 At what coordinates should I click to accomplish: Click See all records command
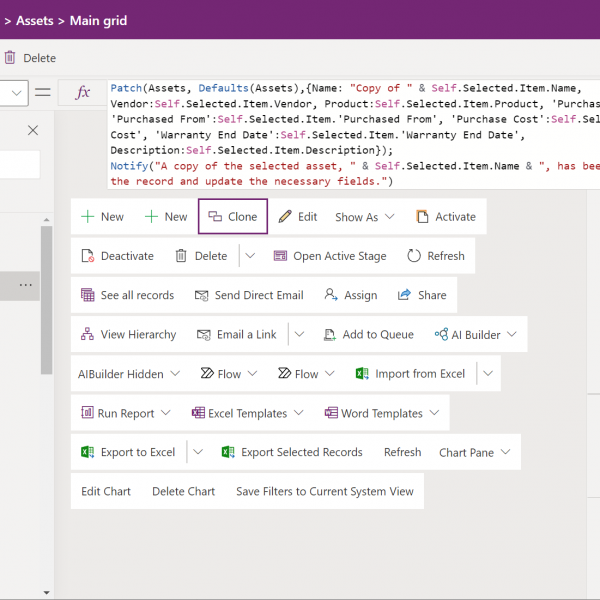[127, 295]
